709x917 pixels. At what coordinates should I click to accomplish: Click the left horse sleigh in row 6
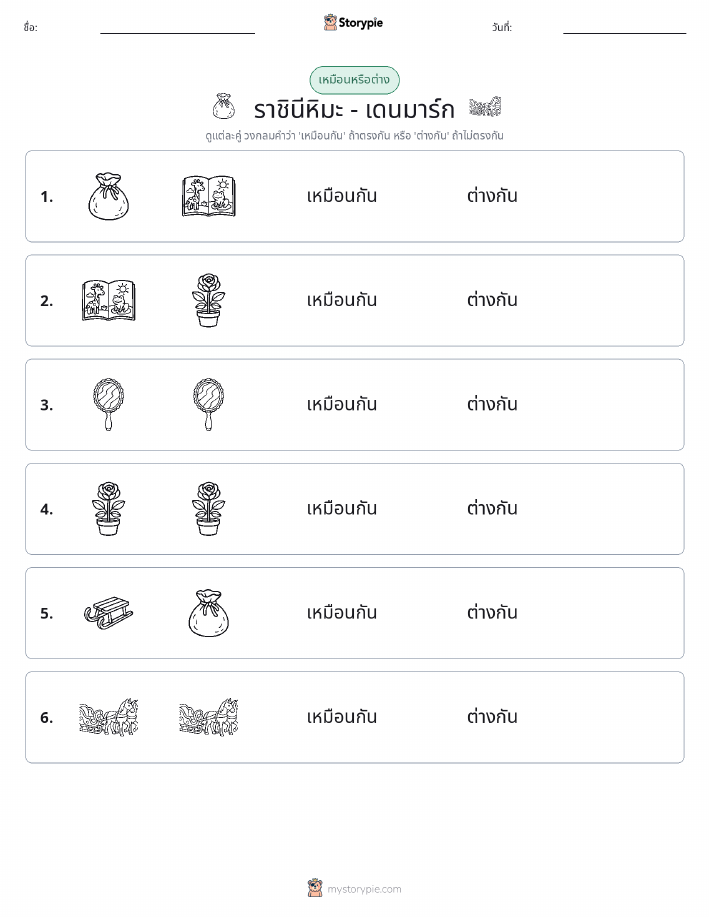point(109,717)
